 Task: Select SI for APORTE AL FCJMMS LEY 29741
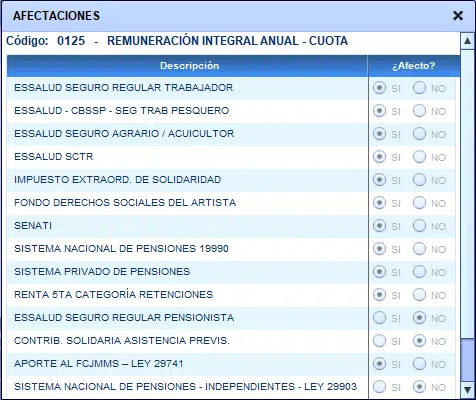pos(379,364)
